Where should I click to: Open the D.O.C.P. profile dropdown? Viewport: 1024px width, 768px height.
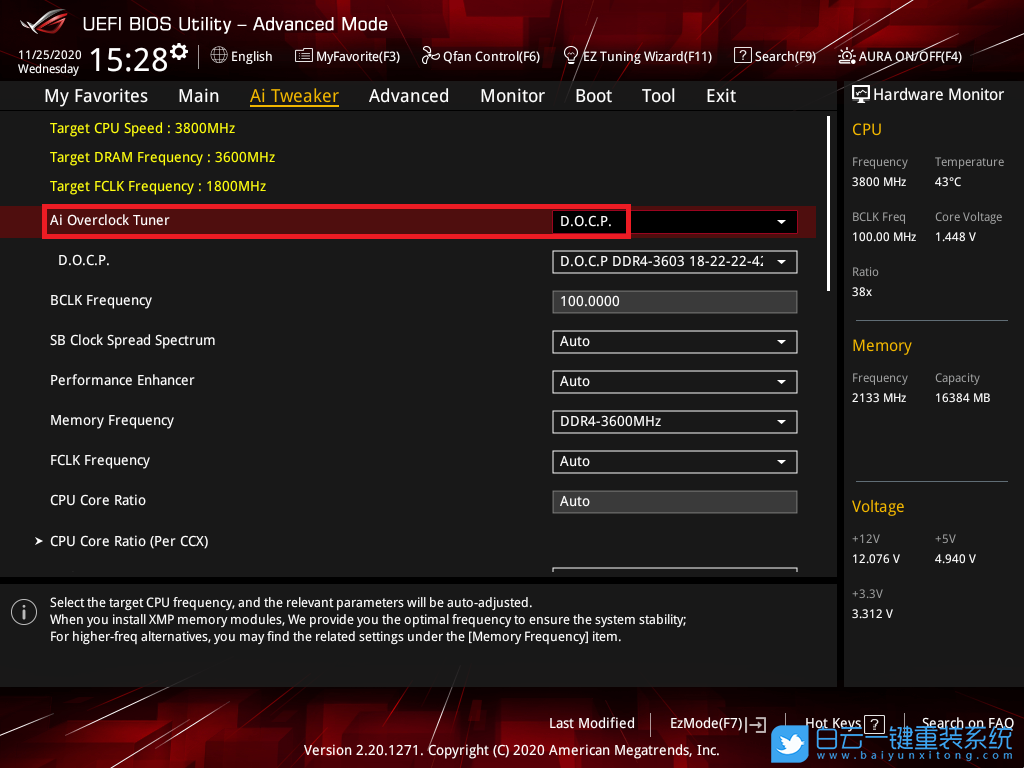coord(674,262)
